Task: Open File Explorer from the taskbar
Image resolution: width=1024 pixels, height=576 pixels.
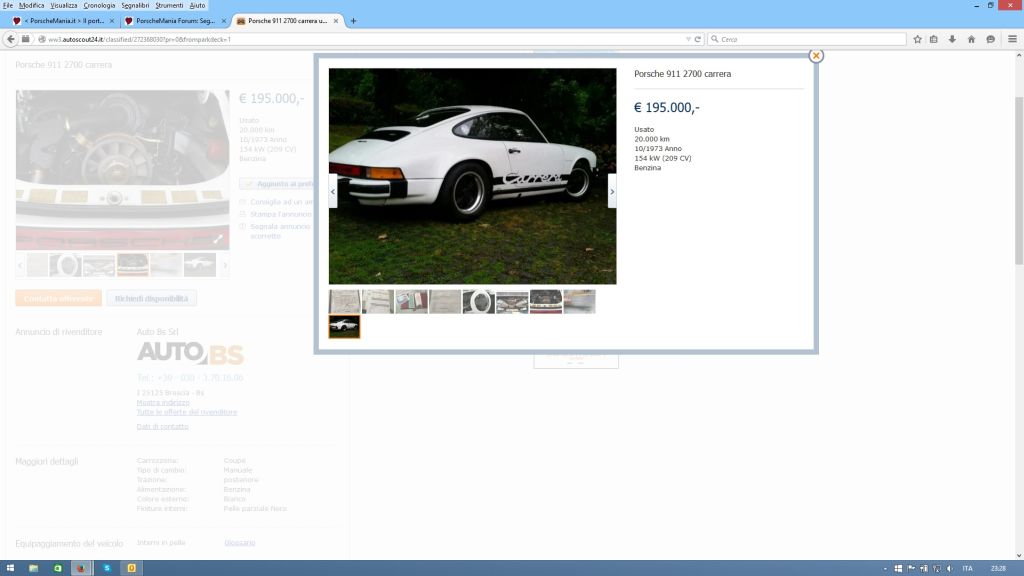Action: pyautogui.click(x=33, y=568)
